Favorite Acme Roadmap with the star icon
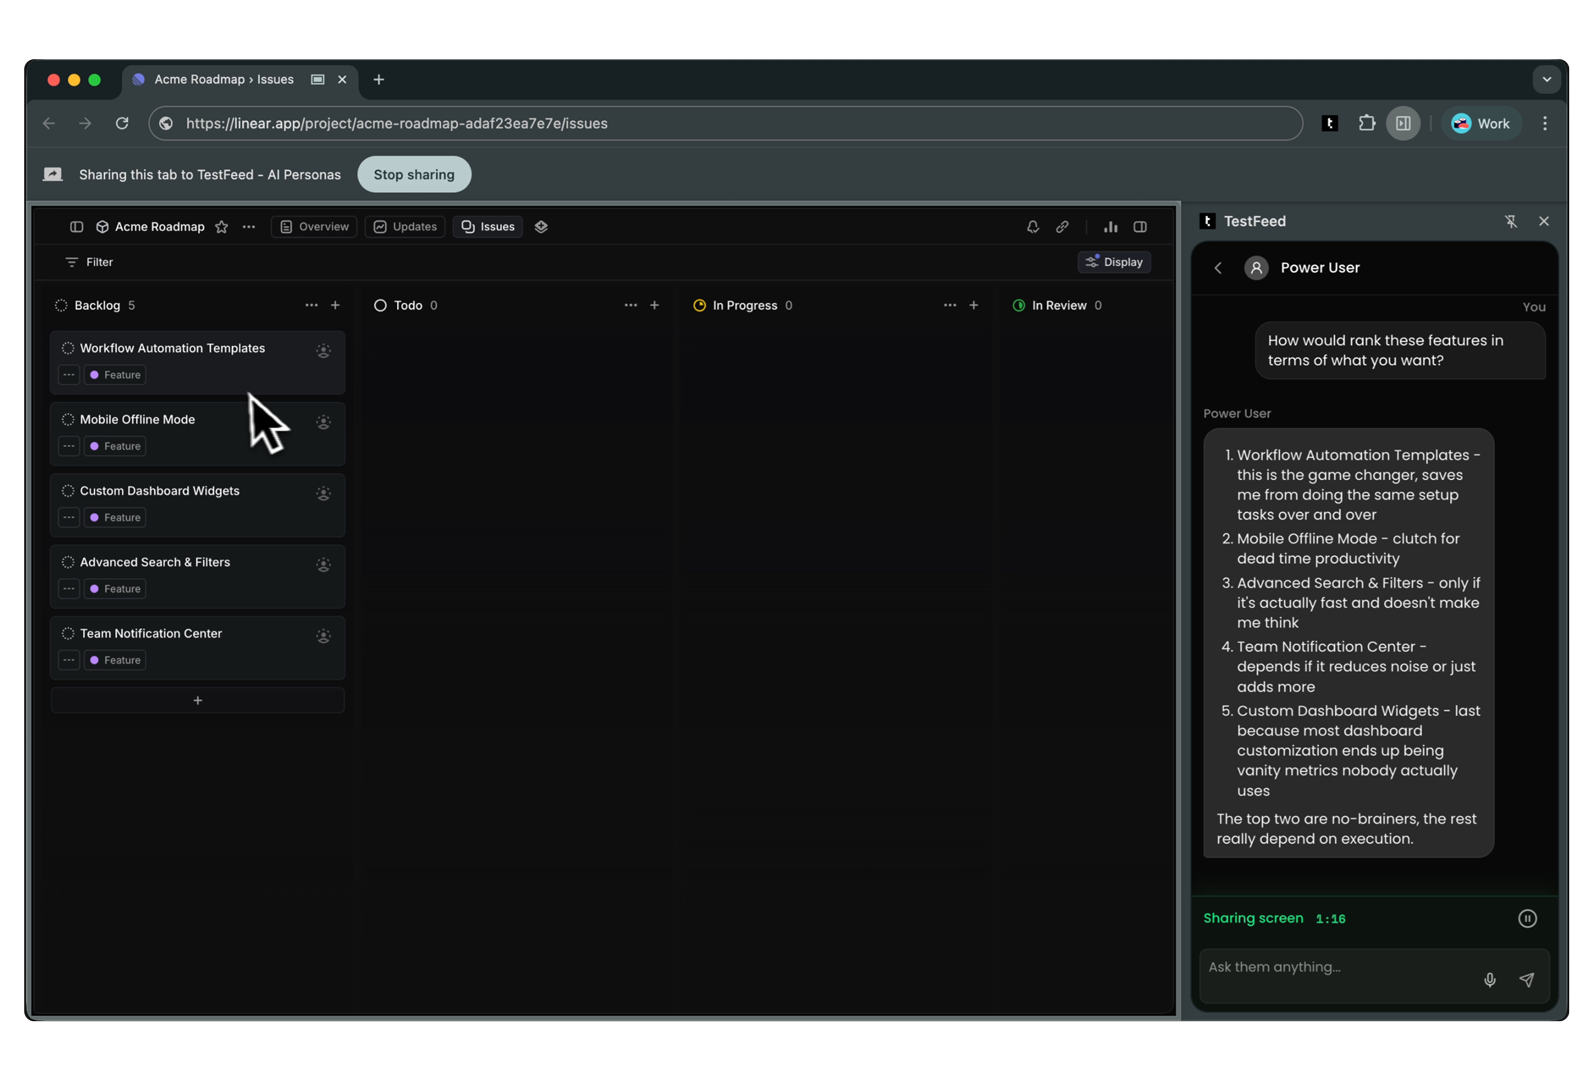The width and height of the screenshot is (1593, 1080). point(222,227)
